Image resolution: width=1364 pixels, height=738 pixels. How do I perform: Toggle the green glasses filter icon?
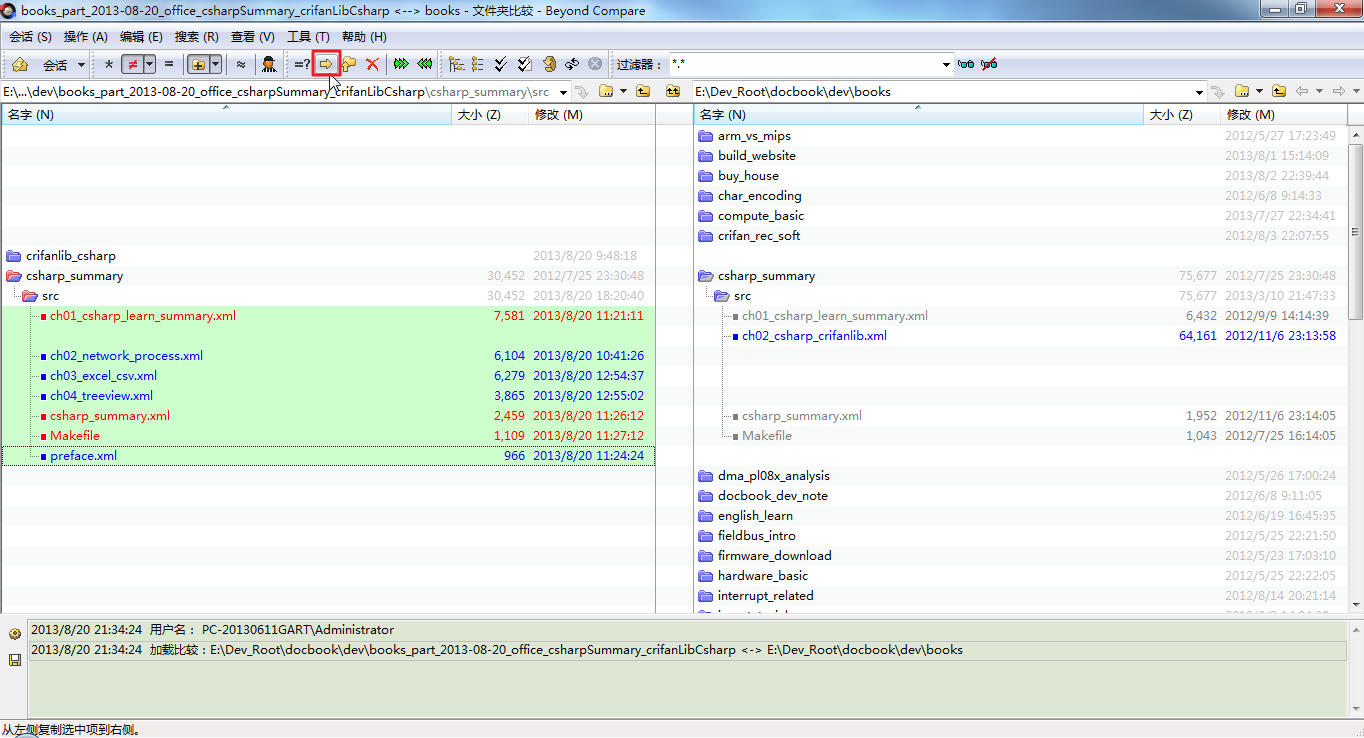(966, 65)
